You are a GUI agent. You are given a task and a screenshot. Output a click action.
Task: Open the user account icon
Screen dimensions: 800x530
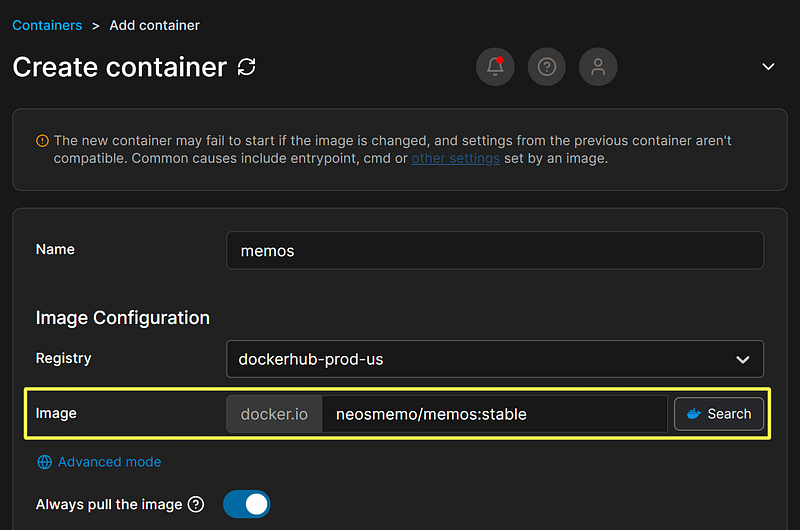tap(598, 67)
